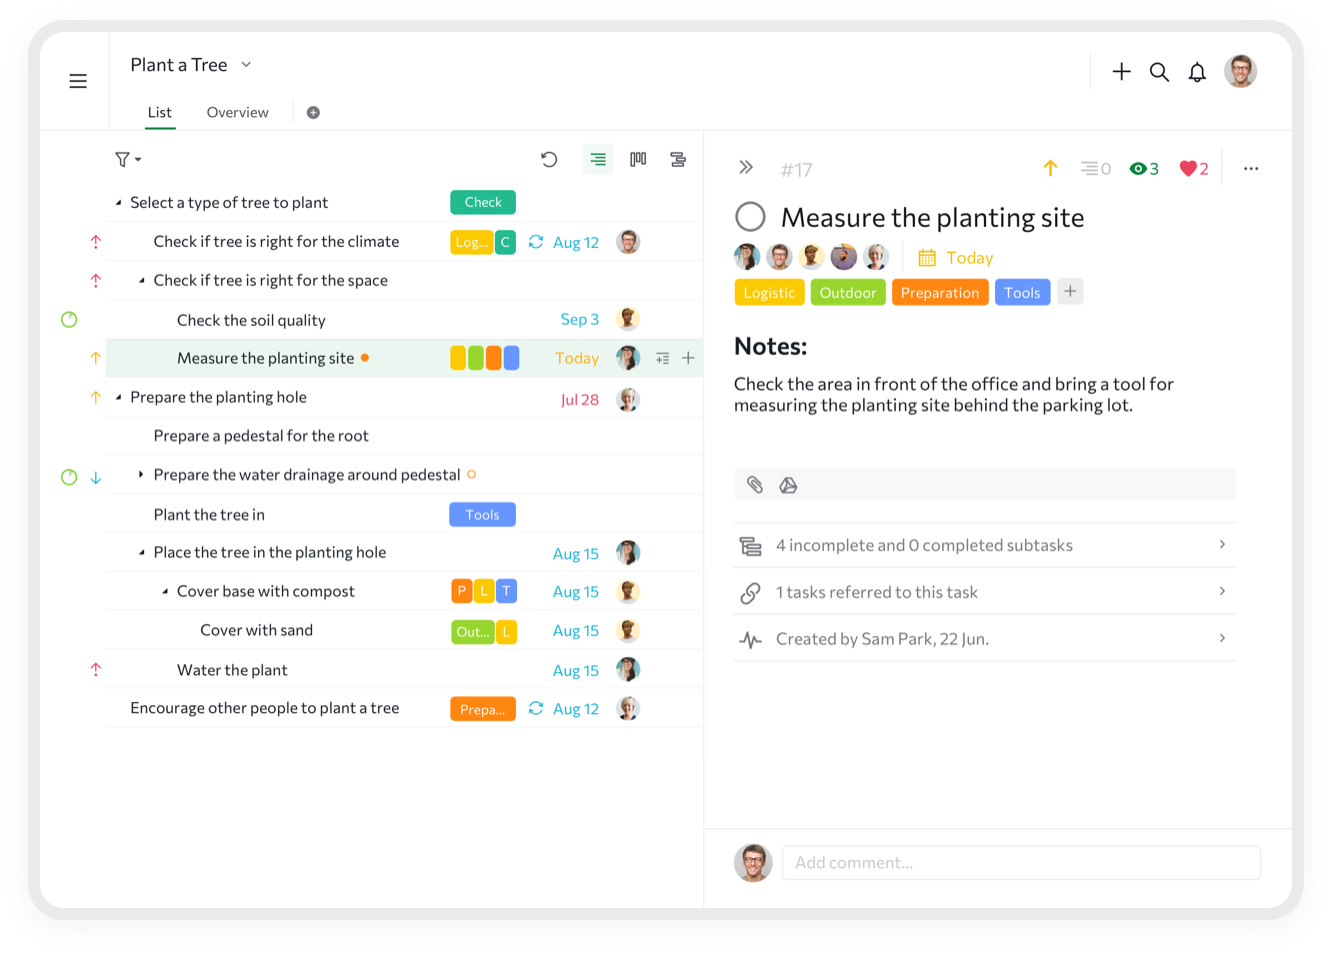1332x956 pixels.
Task: Collapse task detail panel with double chevron
Action: pos(746,168)
